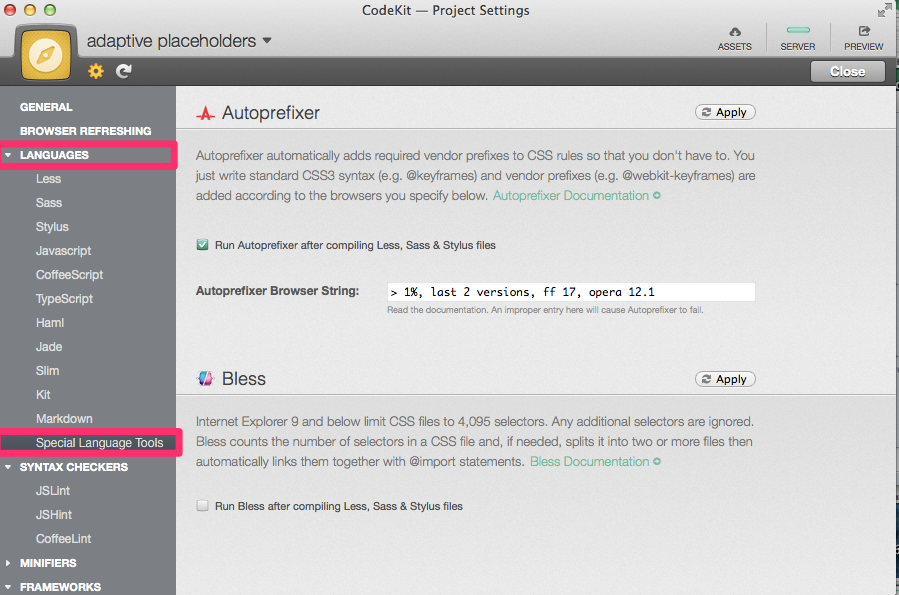The image size is (899, 595).
Task: Click the Assets cloud icon
Action: point(735,33)
